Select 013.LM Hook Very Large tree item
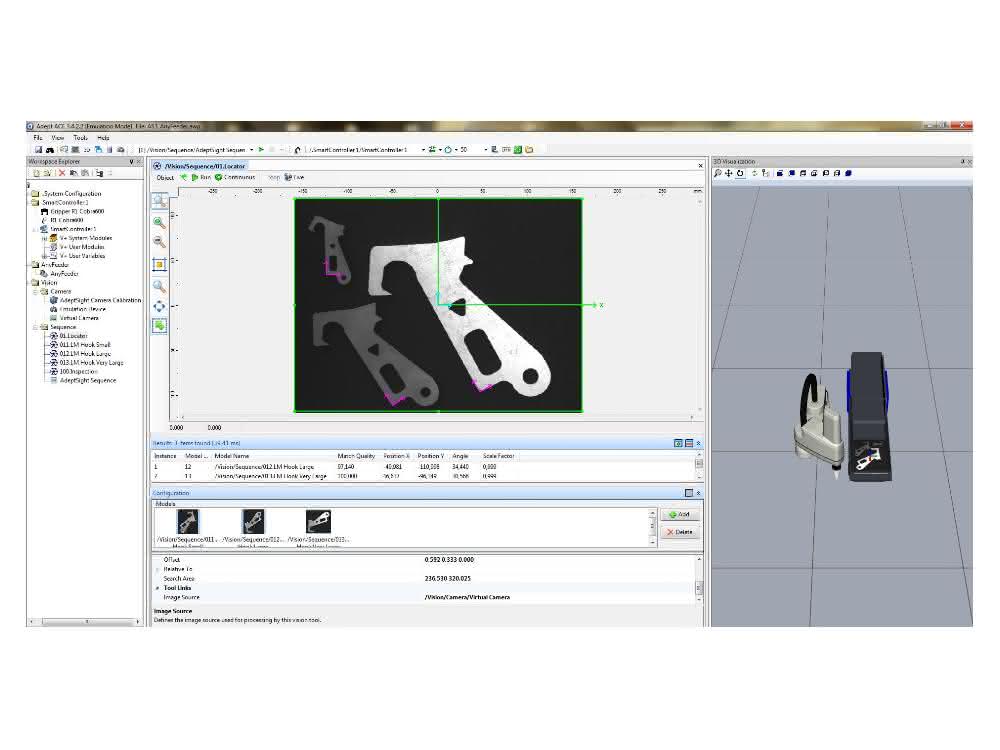This screenshot has height=750, width=1000. click(x=91, y=363)
